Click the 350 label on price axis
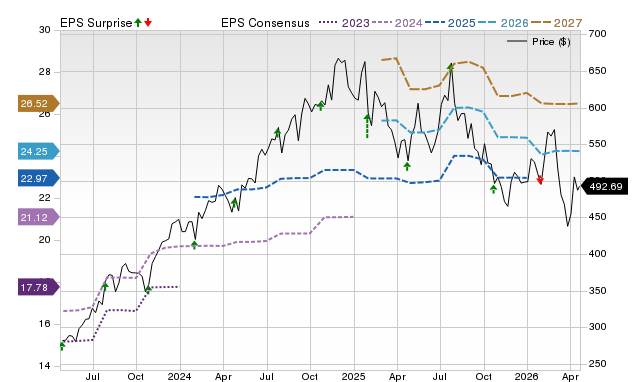The image size is (640, 382). click(x=597, y=291)
